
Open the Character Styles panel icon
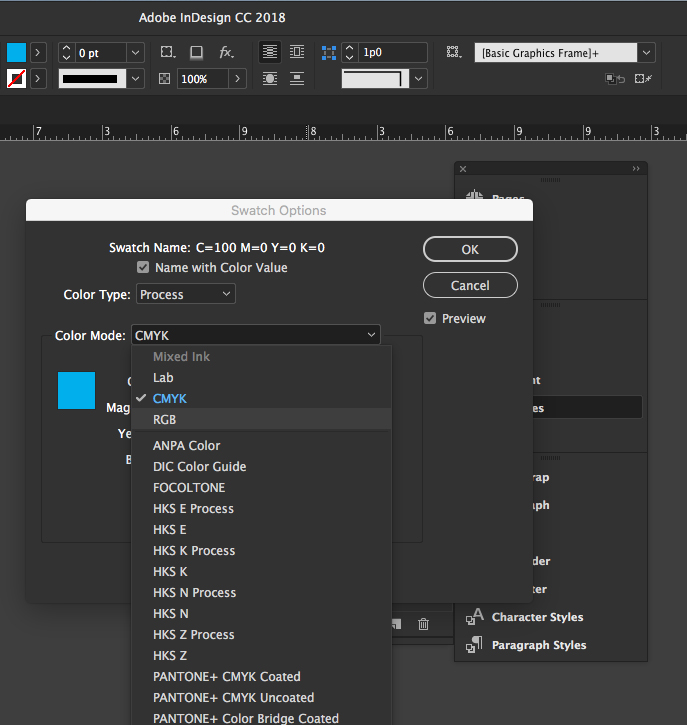(475, 617)
